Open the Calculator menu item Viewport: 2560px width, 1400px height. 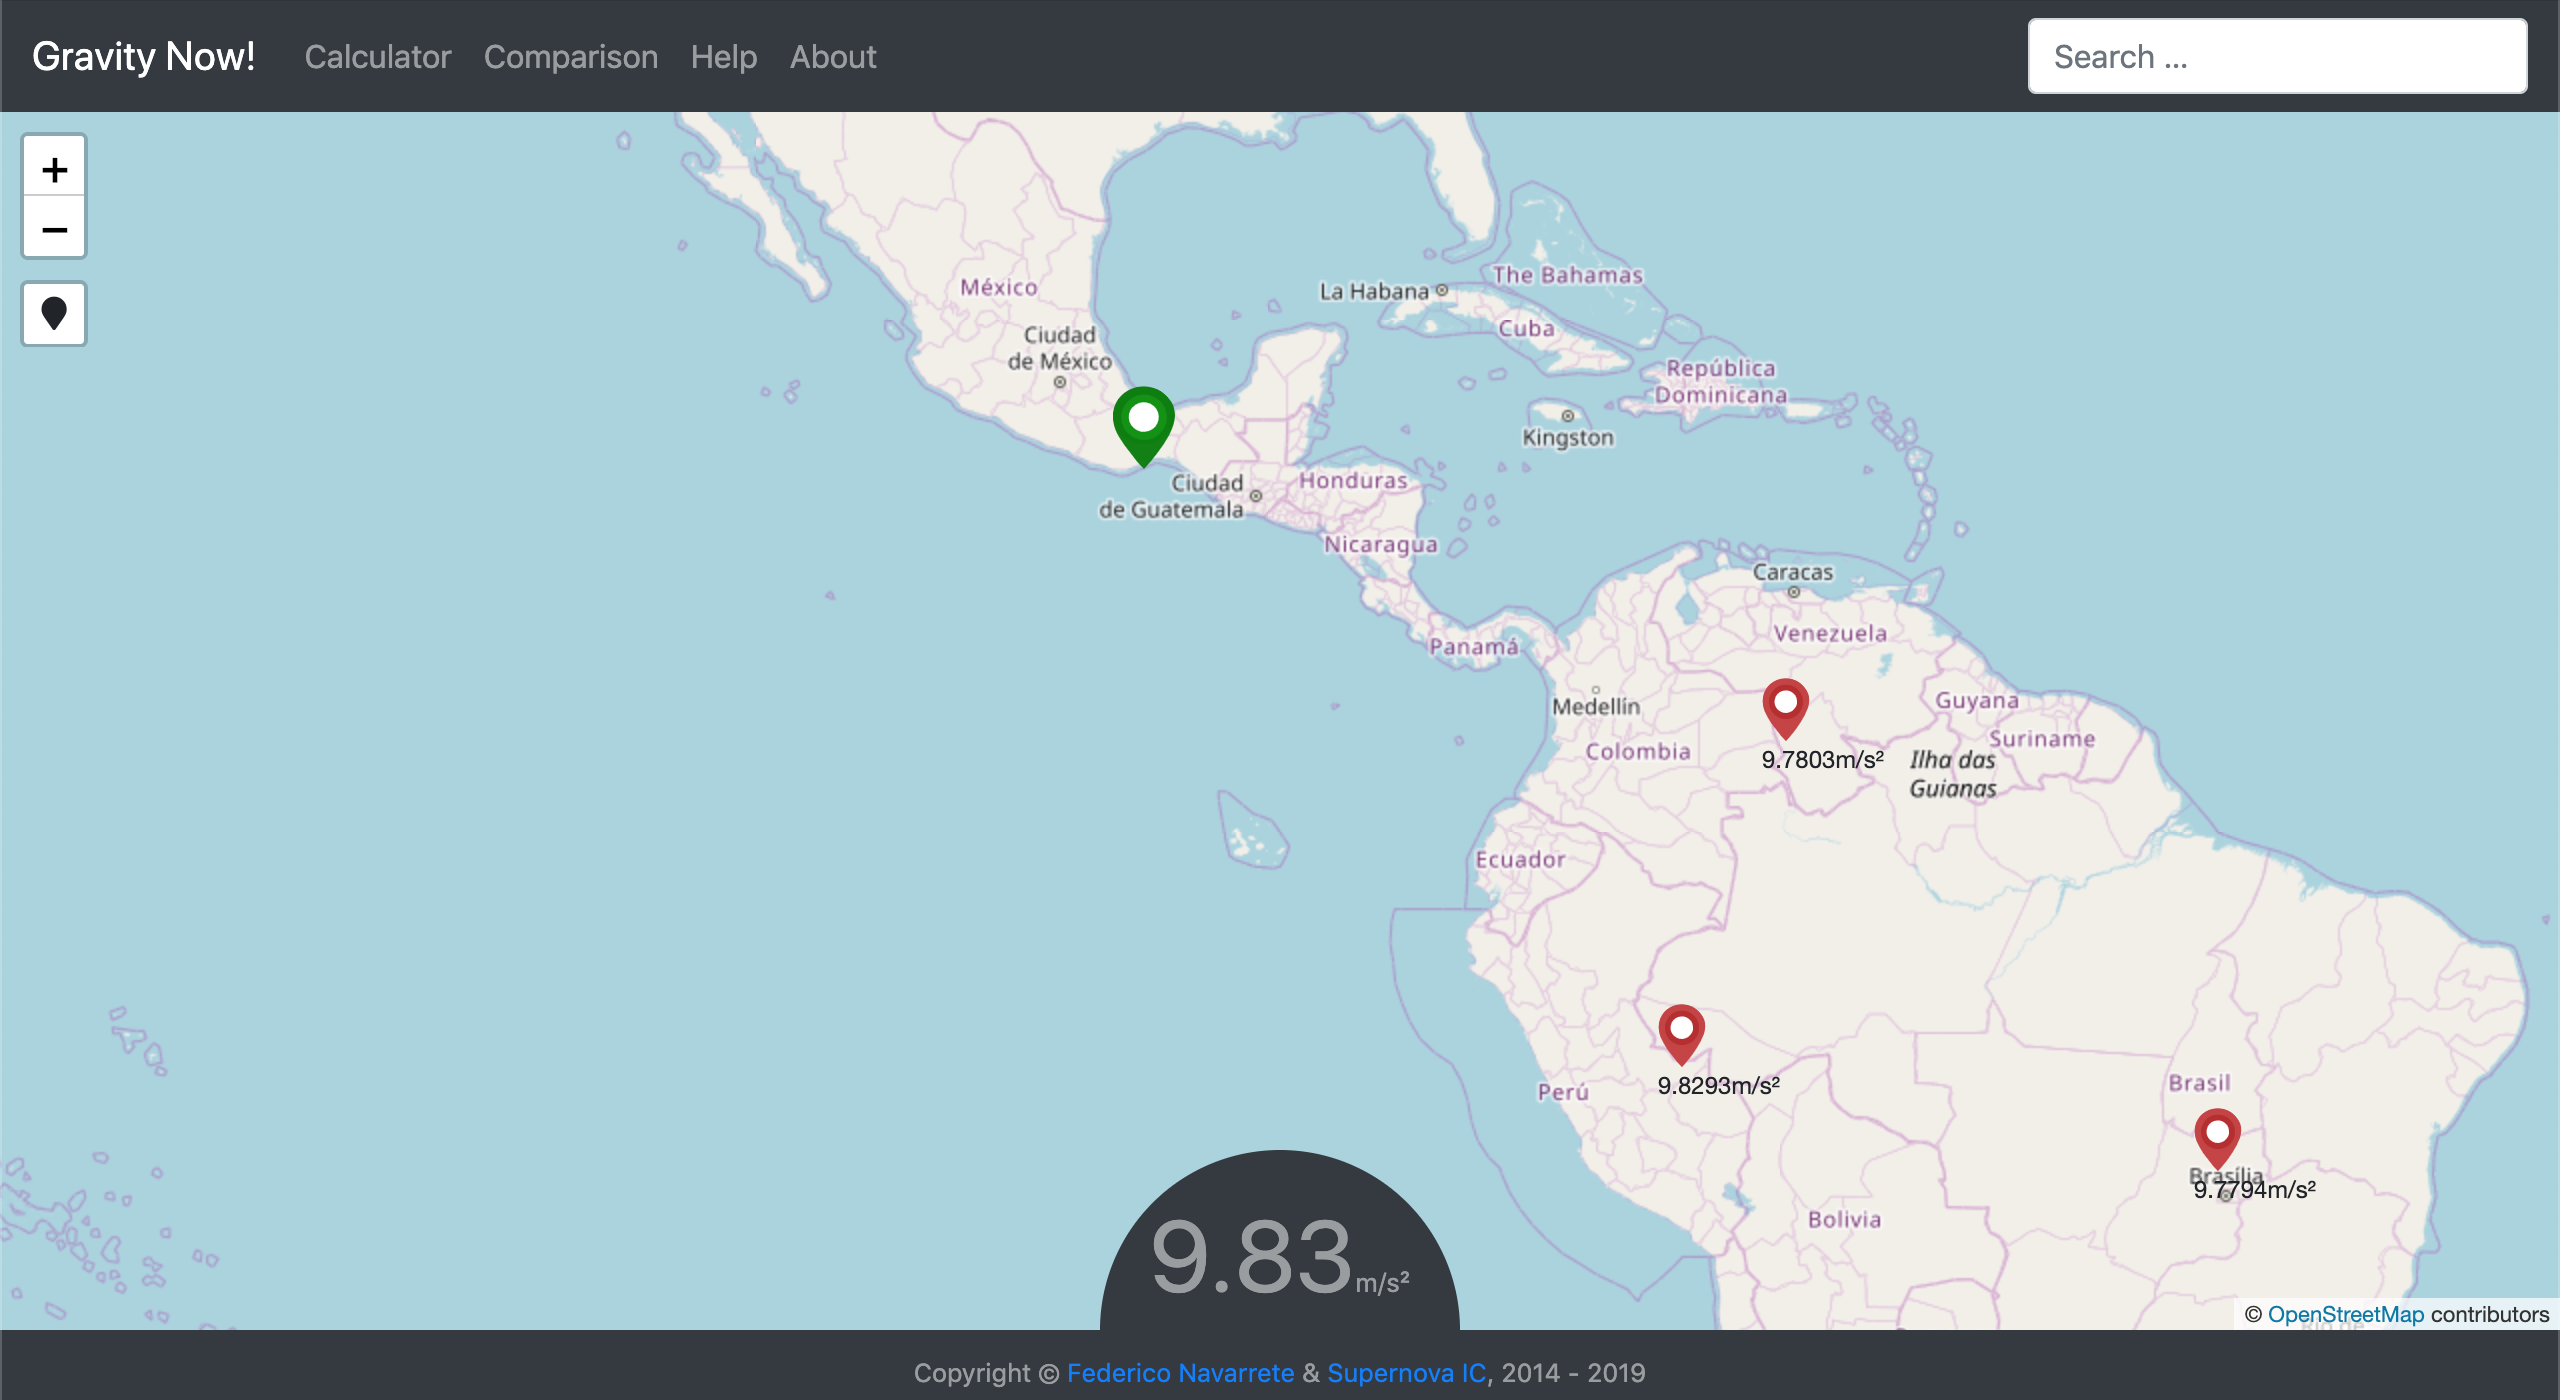pos(378,57)
